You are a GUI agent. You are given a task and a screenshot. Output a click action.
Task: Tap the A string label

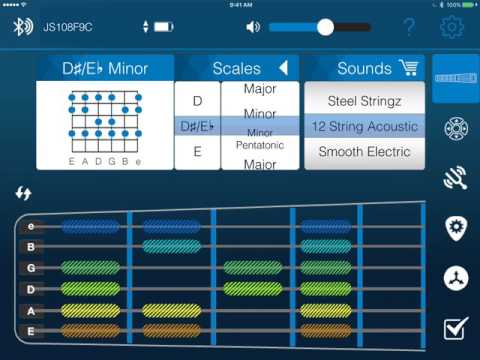(31, 311)
